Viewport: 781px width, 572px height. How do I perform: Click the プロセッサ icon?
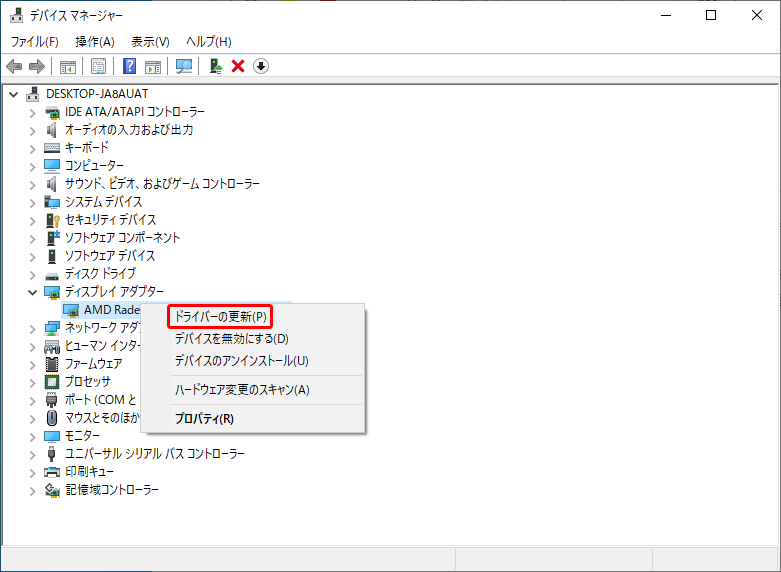[x=52, y=382]
